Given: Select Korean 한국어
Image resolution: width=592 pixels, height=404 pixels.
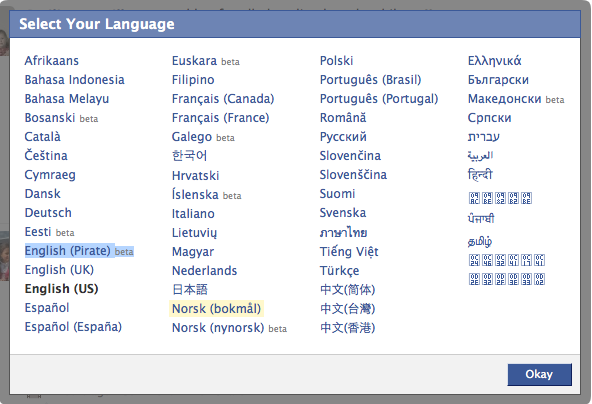Looking at the screenshot, I should [x=189, y=155].
